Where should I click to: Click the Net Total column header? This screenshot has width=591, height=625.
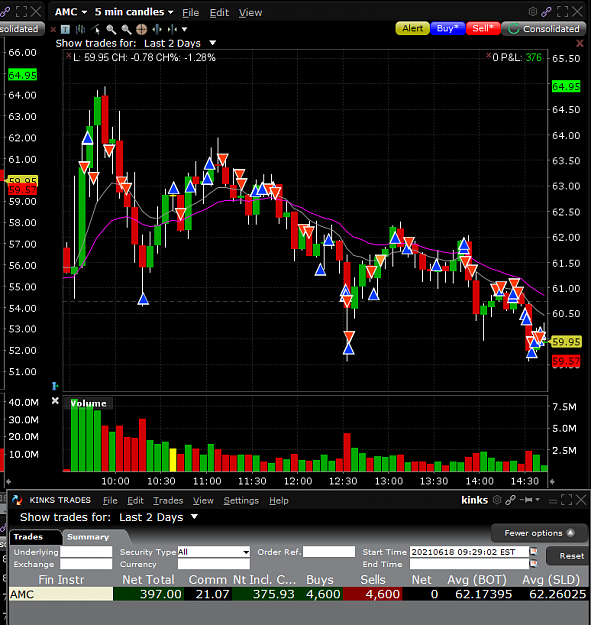pos(148,579)
